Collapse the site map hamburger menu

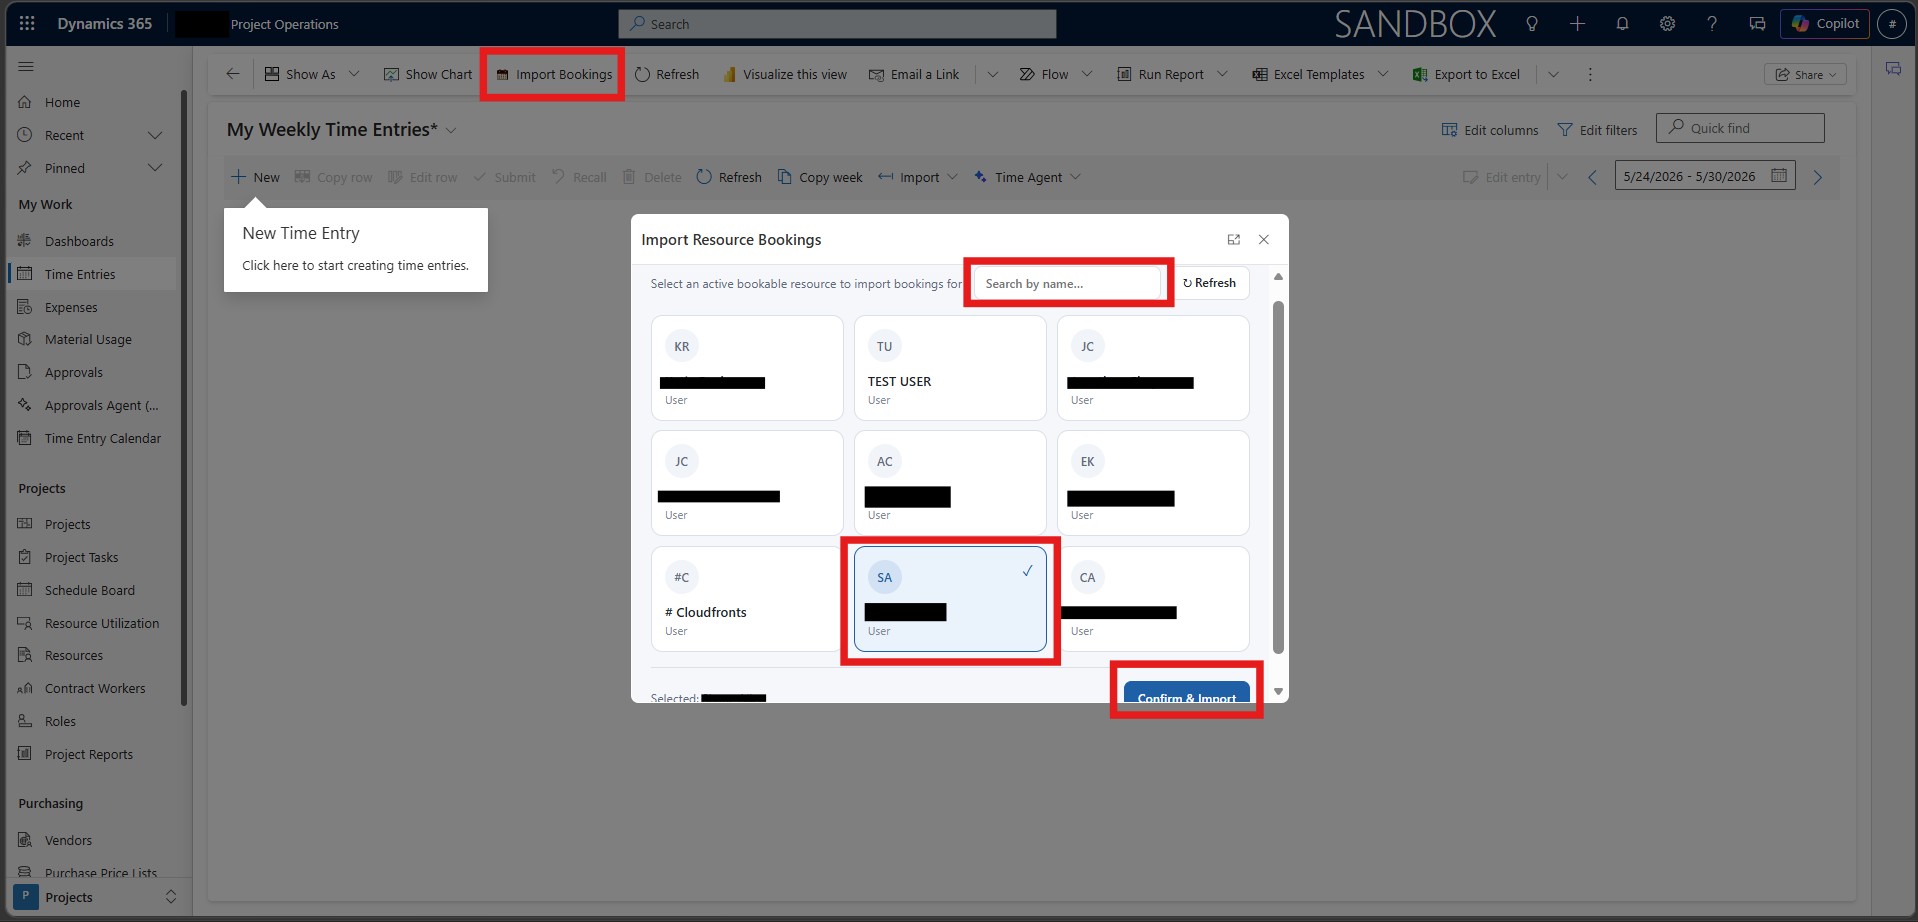coord(26,67)
